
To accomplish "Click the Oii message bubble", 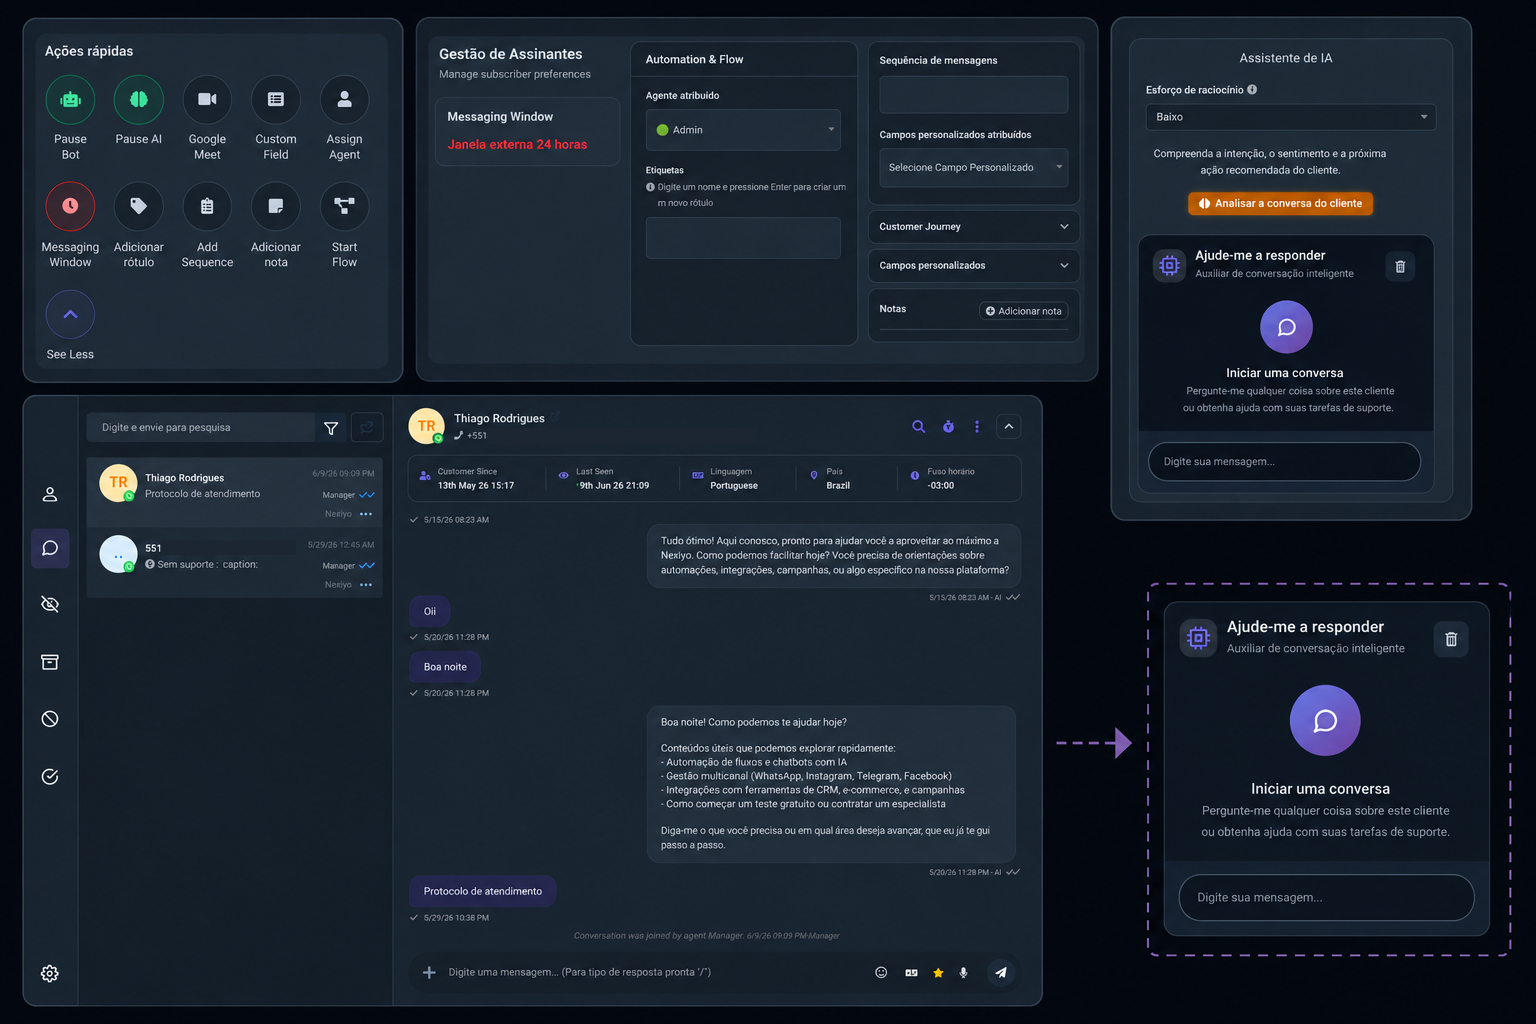I will point(430,611).
